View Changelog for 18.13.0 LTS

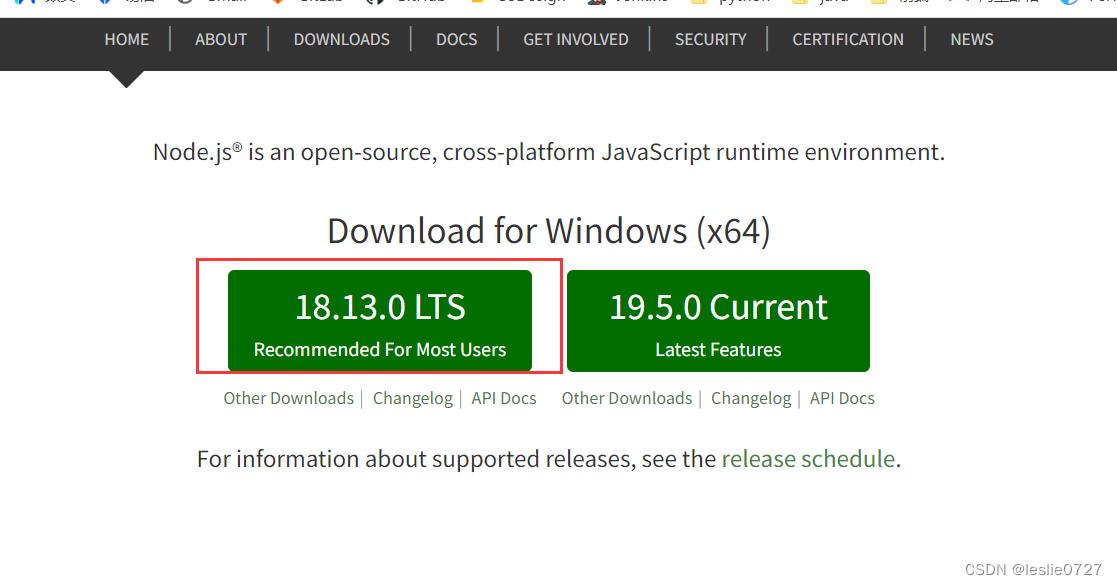click(412, 398)
